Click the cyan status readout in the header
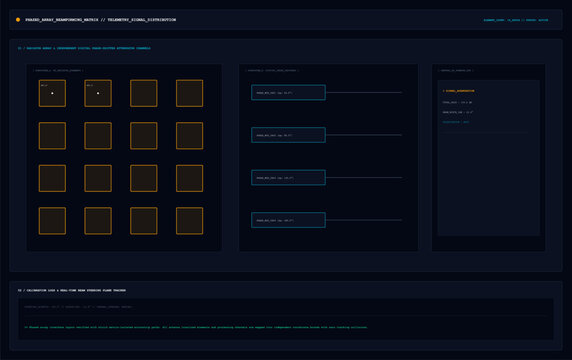The height and width of the screenshot is (360, 572). click(515, 20)
